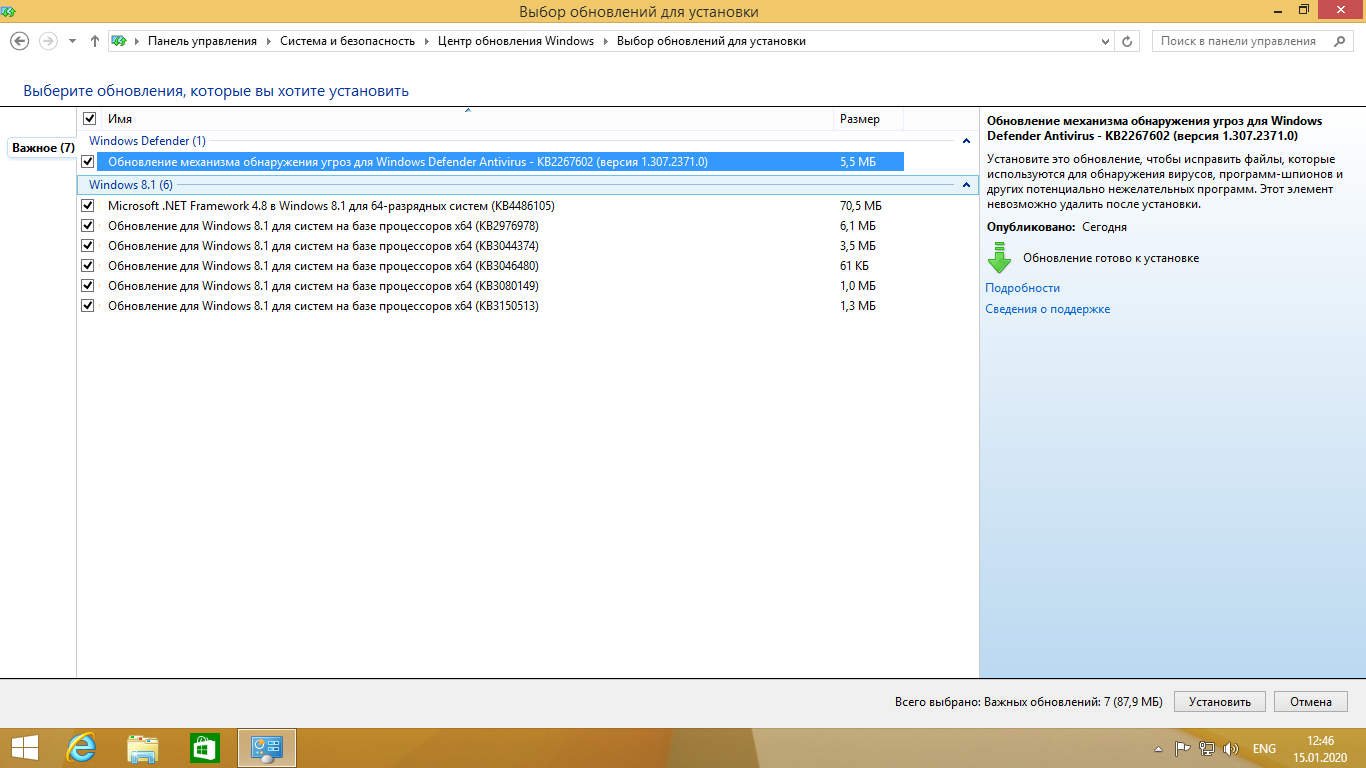
Task: Click the green download arrow icon
Action: click(x=1000, y=258)
